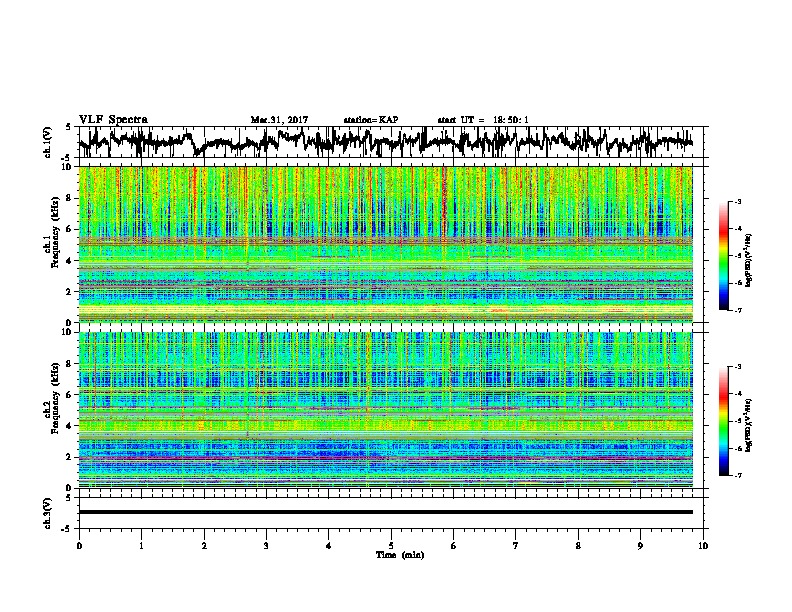Viewport: 792px width, 612px height.
Task: Click the "1" time axis tick label
Action: [141, 546]
